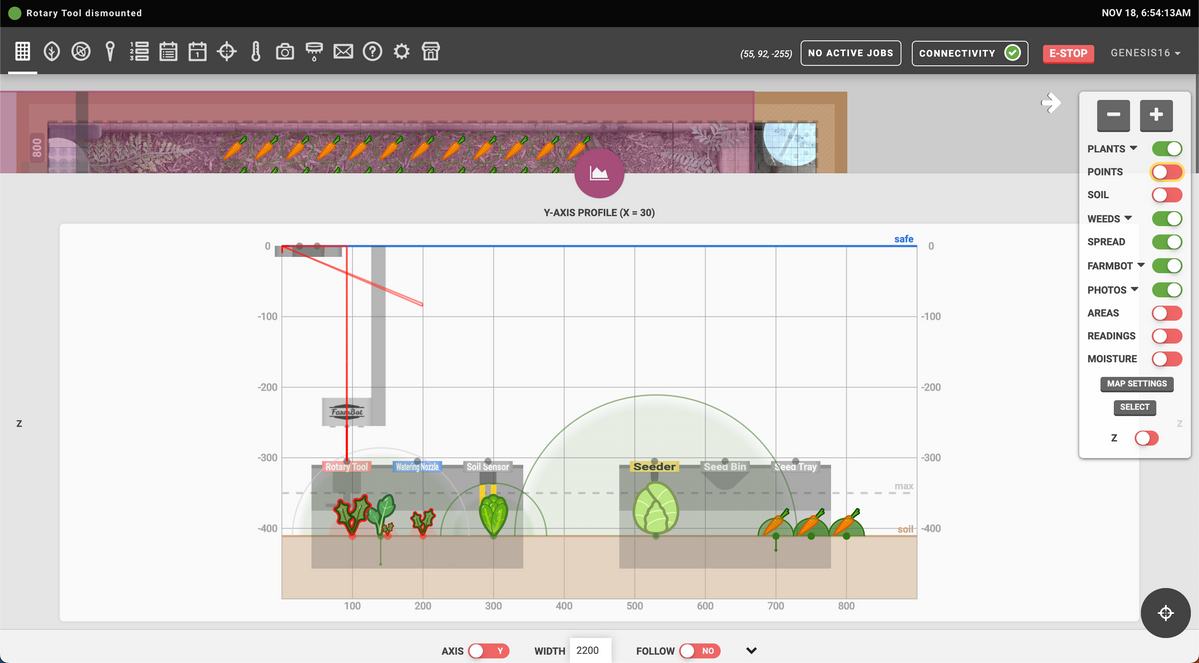Open the bottom bar chevron expander

[x=751, y=650]
